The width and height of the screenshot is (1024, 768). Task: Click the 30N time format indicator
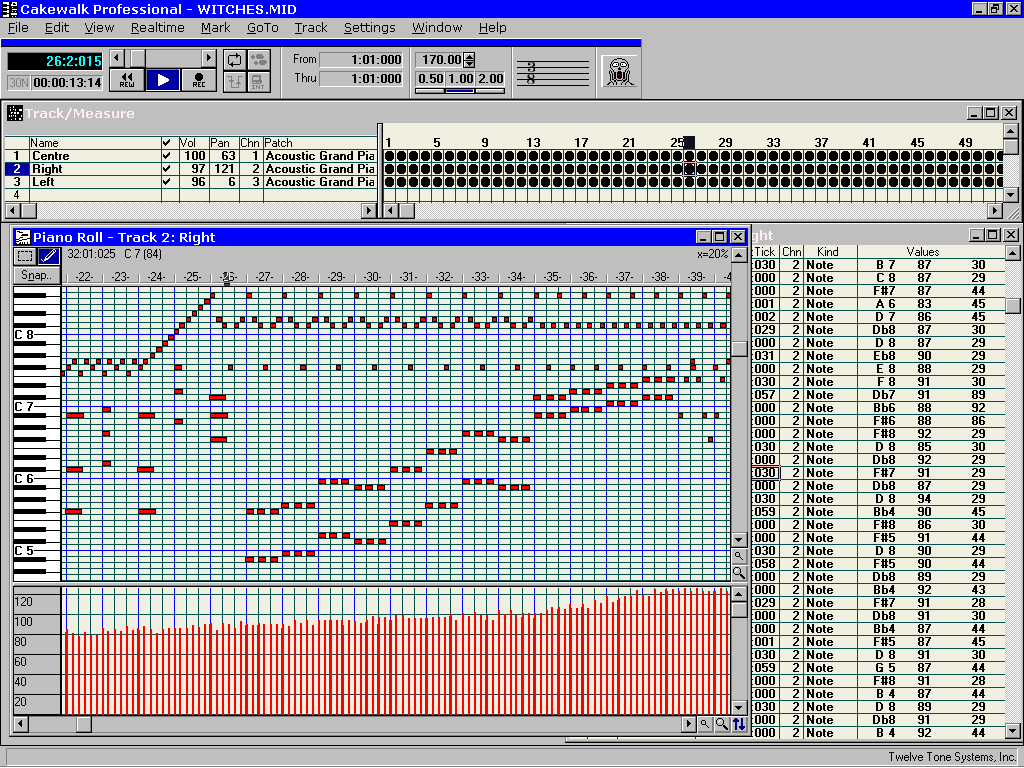(18, 83)
